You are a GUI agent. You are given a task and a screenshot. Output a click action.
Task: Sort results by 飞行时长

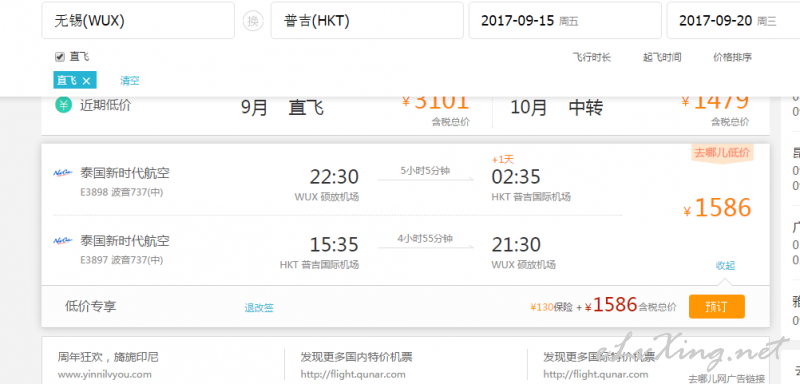[x=591, y=57]
